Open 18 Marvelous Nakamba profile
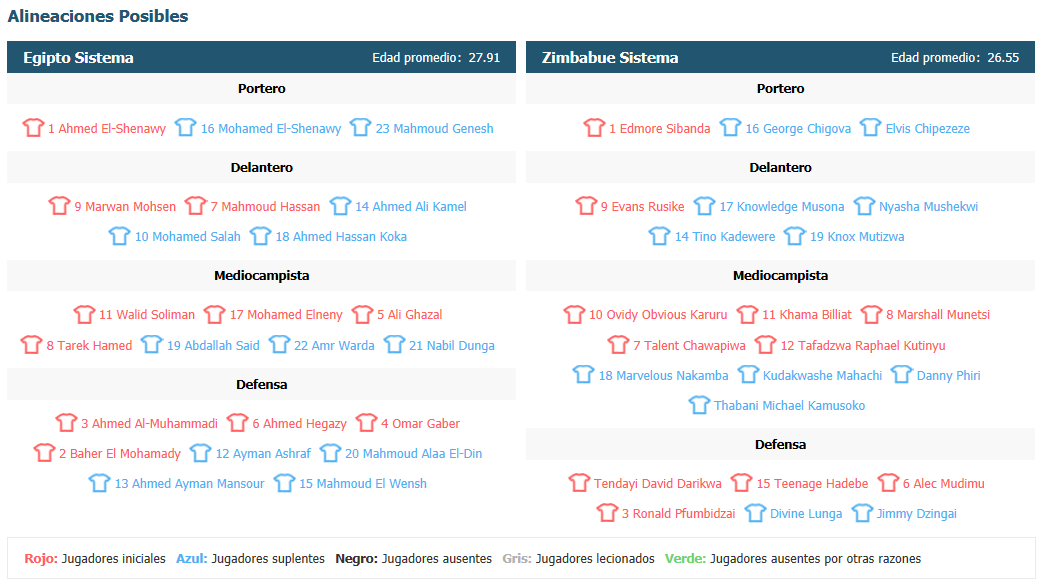1045x583 pixels. [x=663, y=376]
